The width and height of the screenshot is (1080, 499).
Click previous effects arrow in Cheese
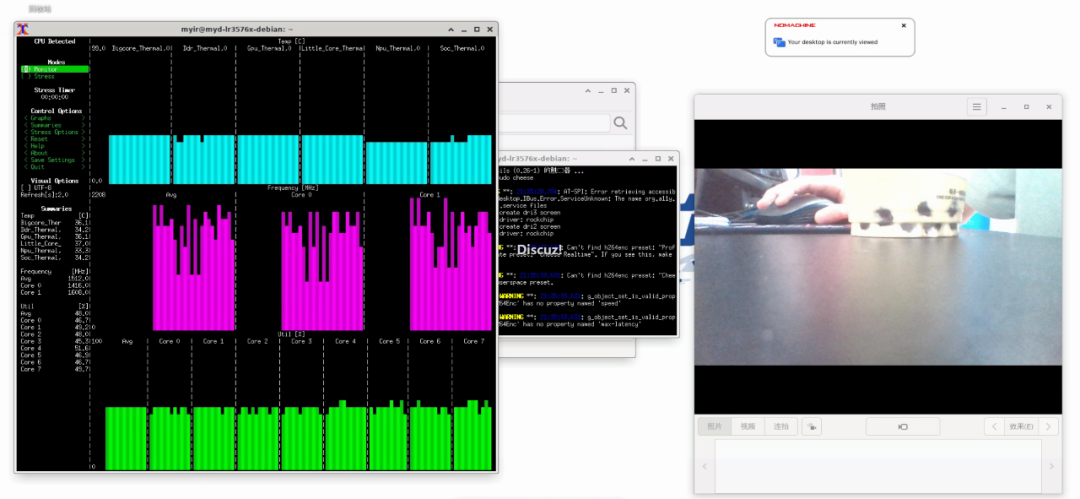click(994, 427)
